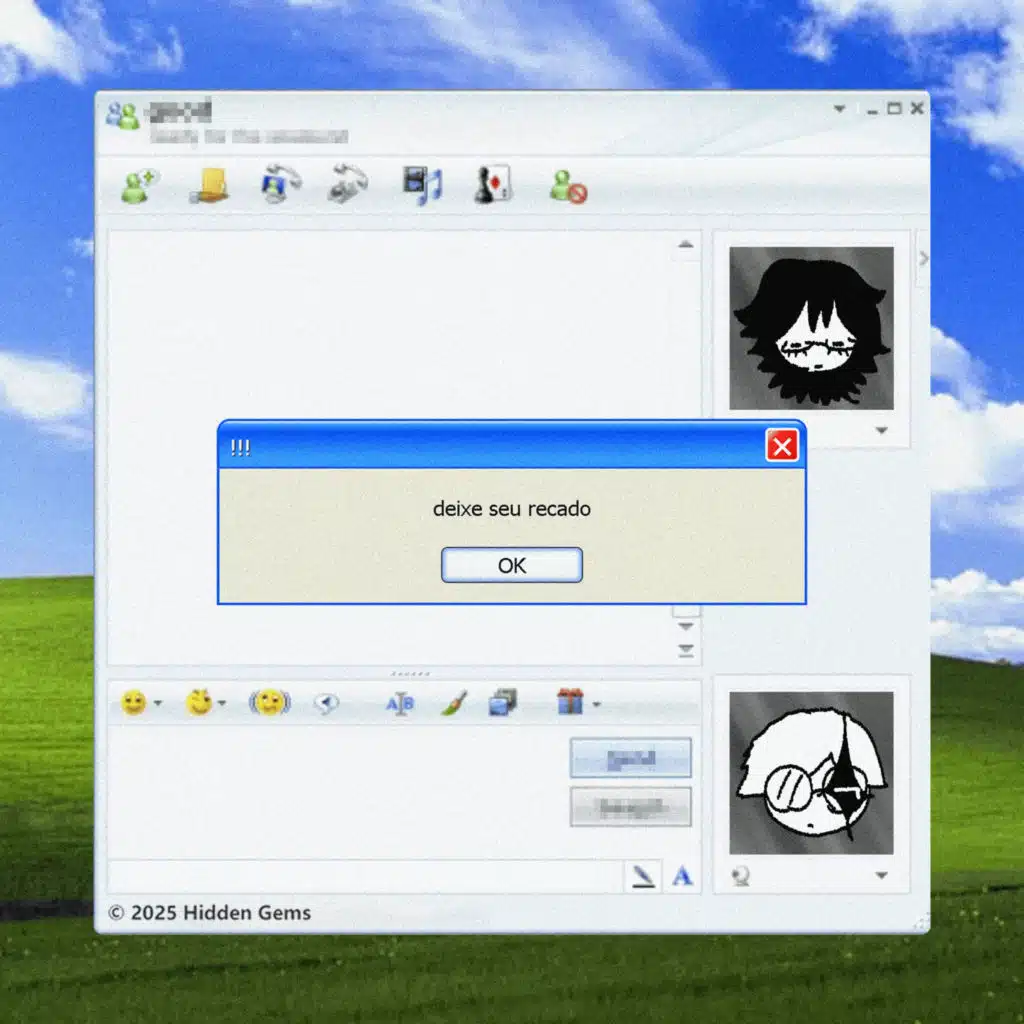Click the message text input area
1024x1024 pixels.
335,790
